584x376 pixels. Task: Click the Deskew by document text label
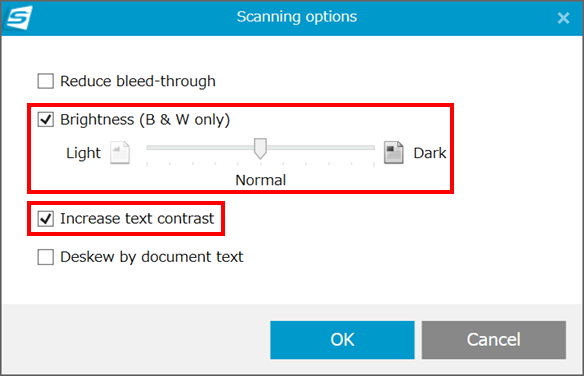click(152, 257)
